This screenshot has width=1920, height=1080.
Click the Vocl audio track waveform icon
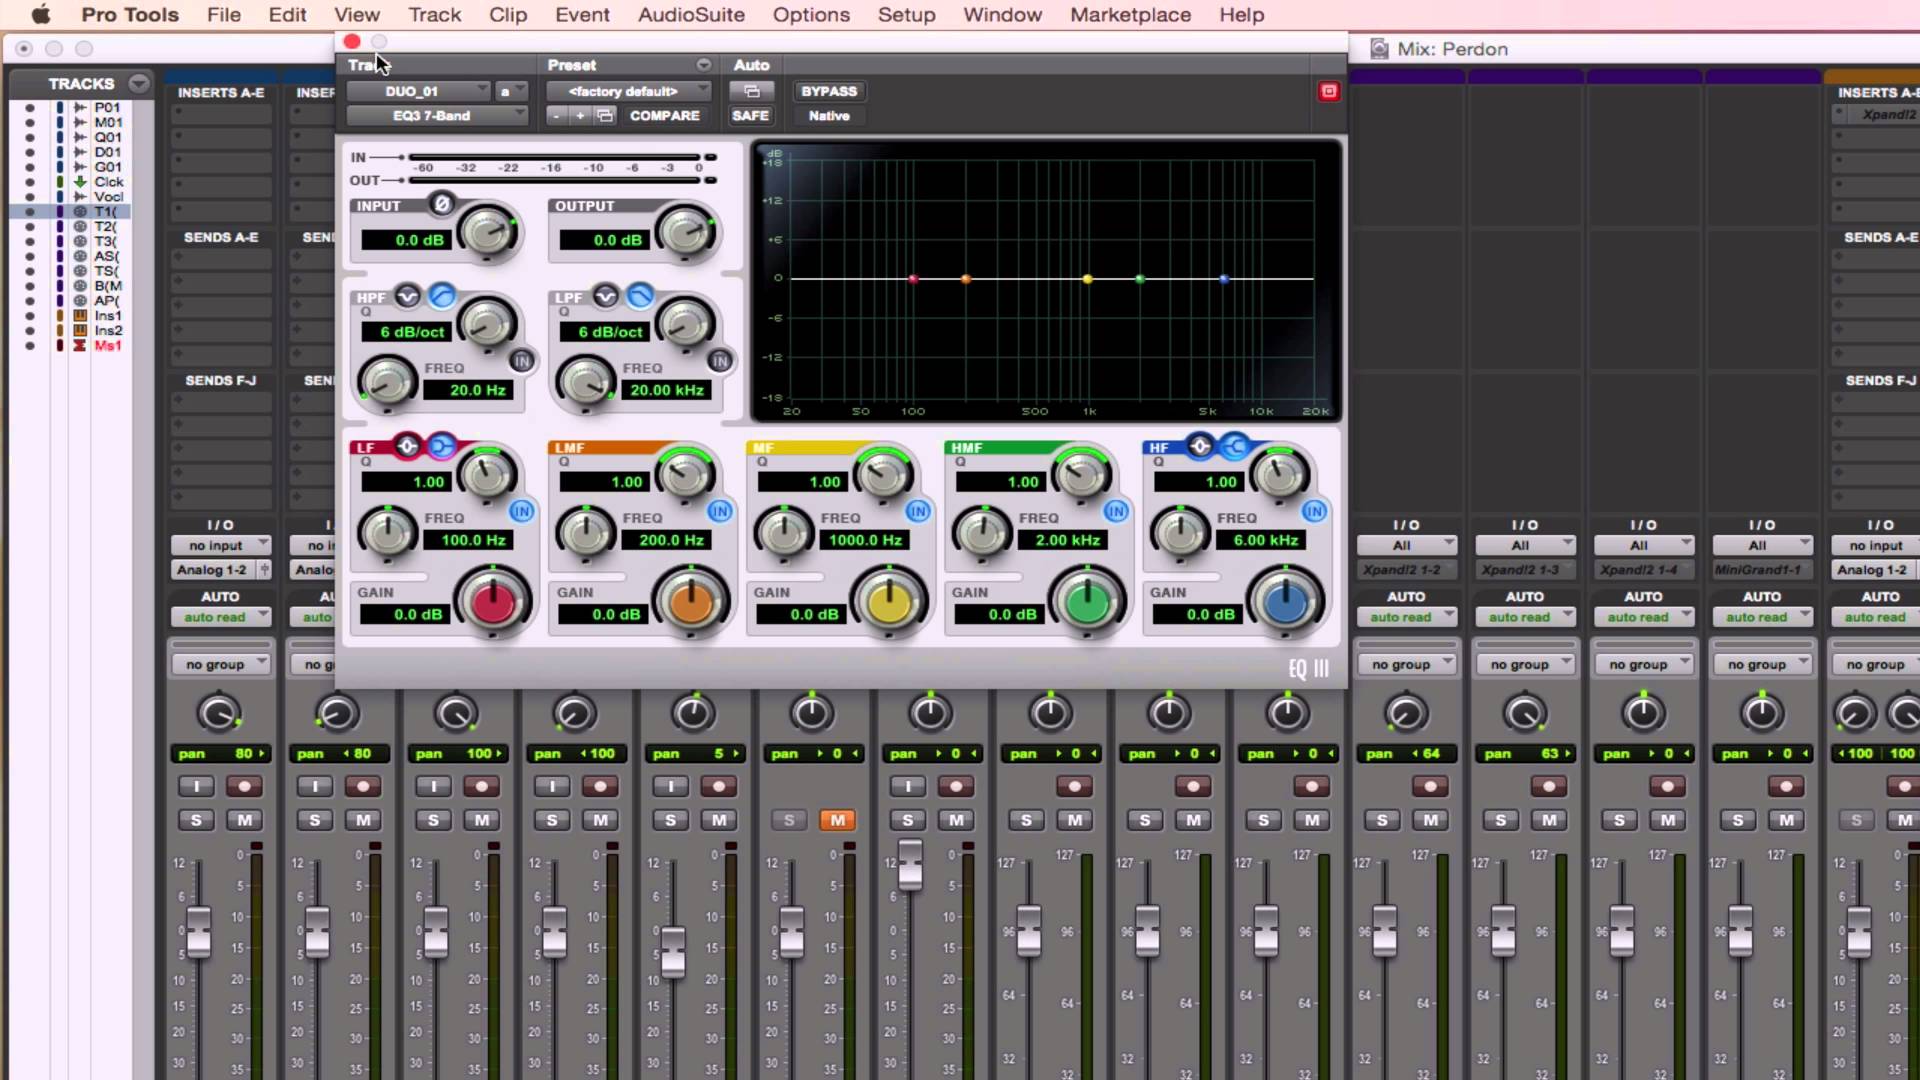(80, 197)
